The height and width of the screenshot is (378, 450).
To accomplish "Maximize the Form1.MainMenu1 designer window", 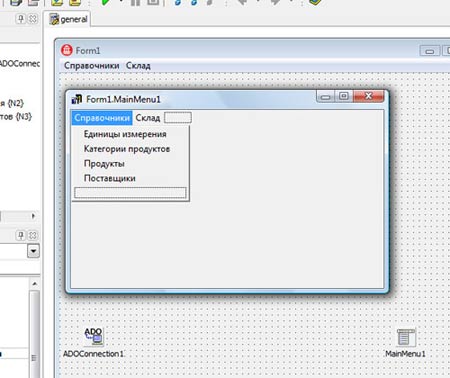I will click(344, 97).
